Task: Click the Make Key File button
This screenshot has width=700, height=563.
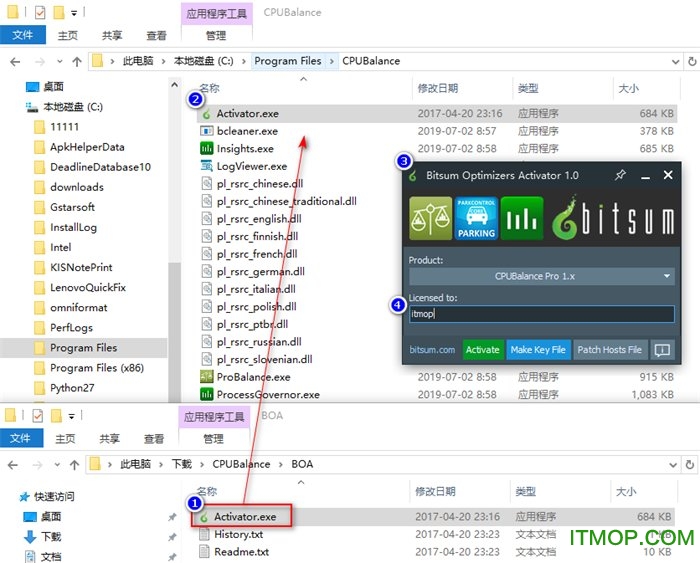Action: 538,350
